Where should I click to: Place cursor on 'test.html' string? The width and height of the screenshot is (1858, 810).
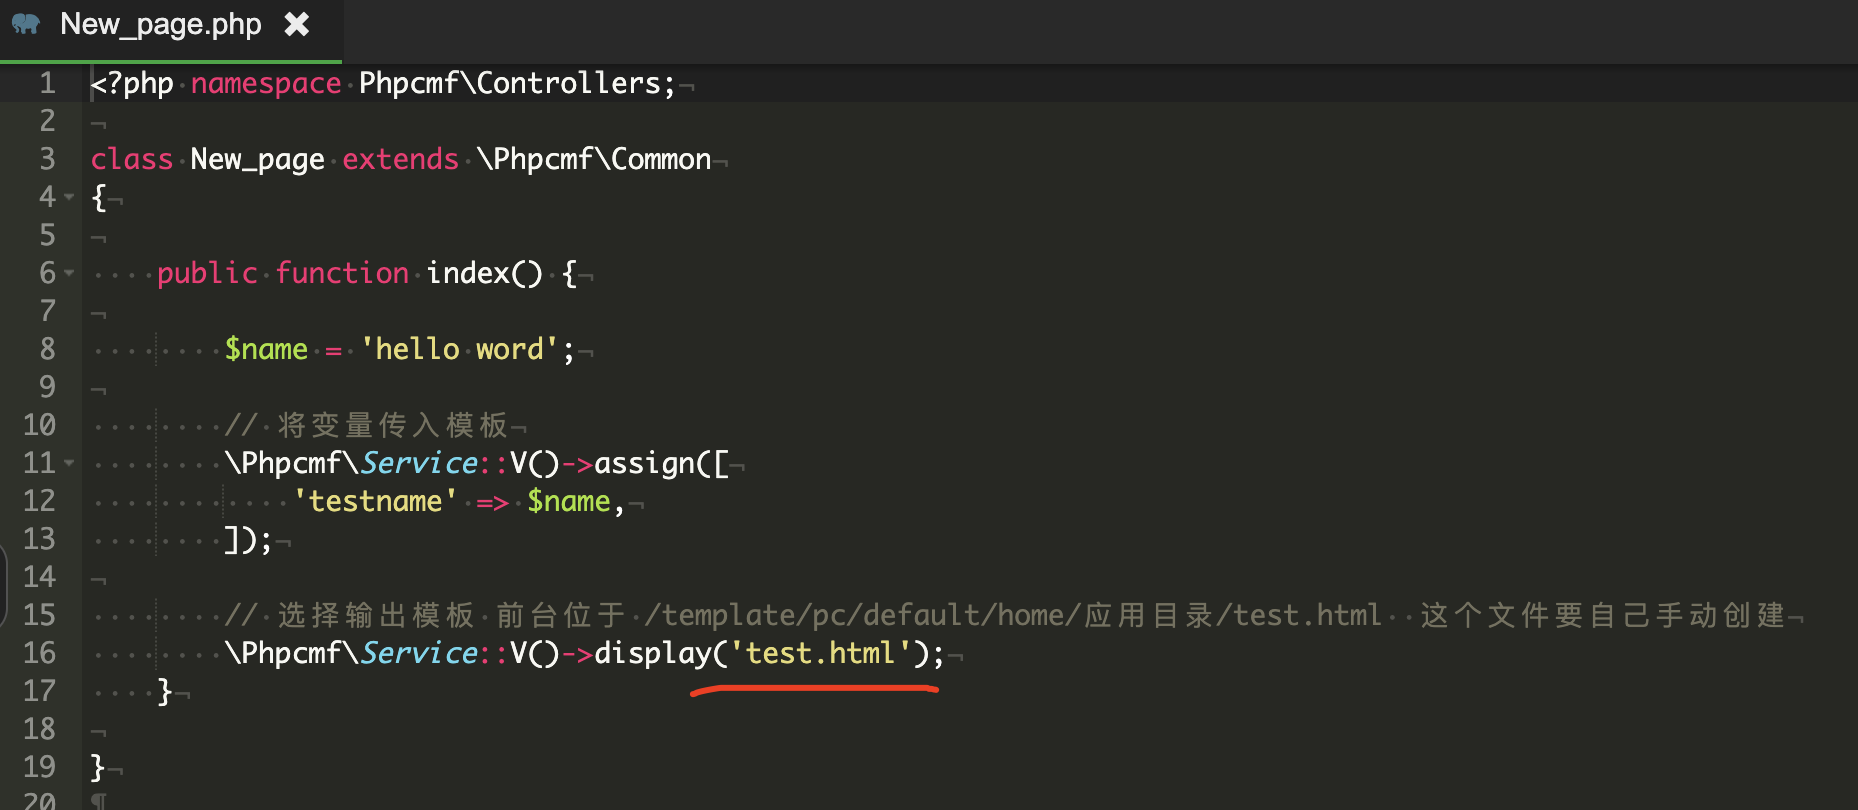click(x=820, y=653)
